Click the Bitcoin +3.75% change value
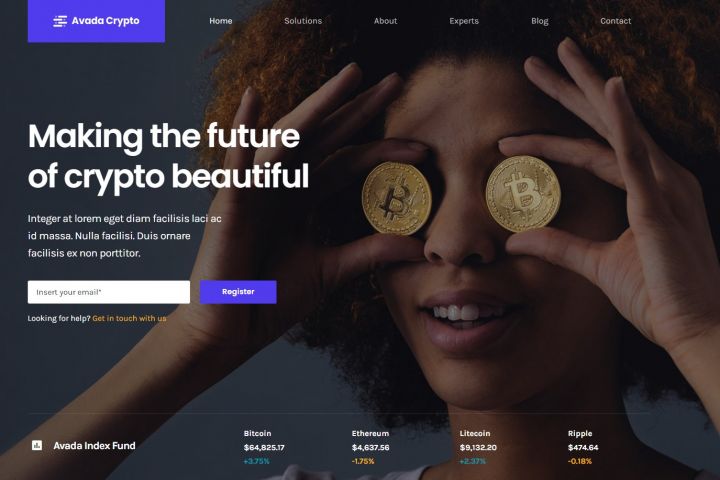The image size is (720, 480). point(257,461)
